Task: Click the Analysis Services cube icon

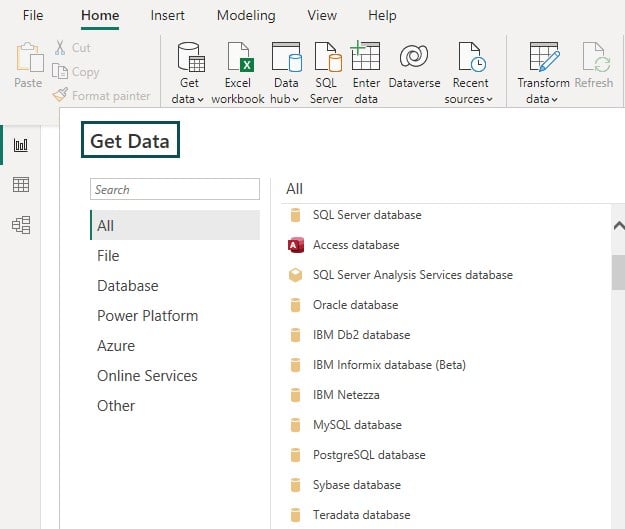Action: 295,275
